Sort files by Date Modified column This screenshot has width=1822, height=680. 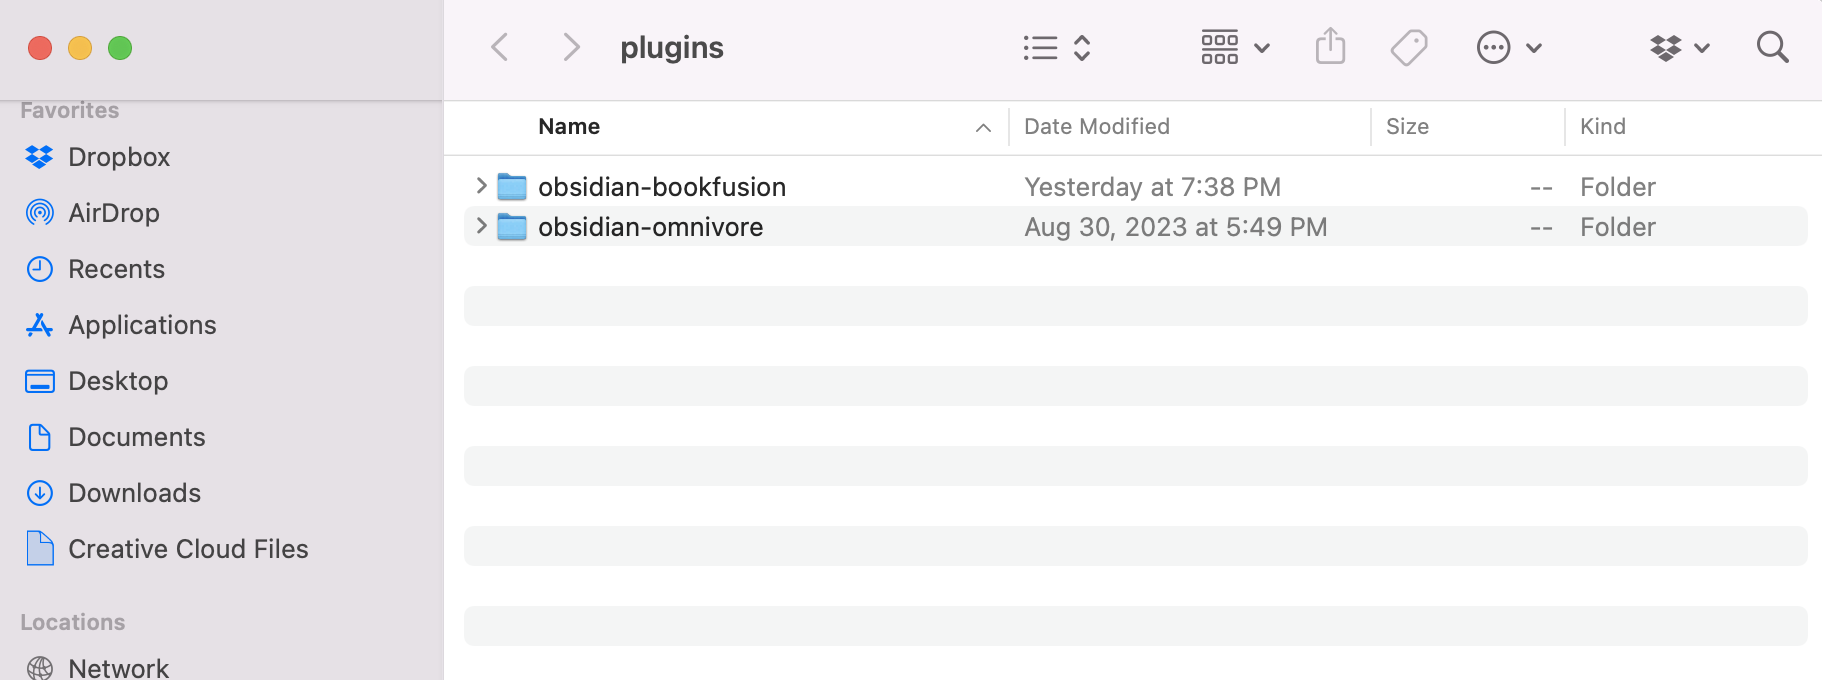point(1096,126)
